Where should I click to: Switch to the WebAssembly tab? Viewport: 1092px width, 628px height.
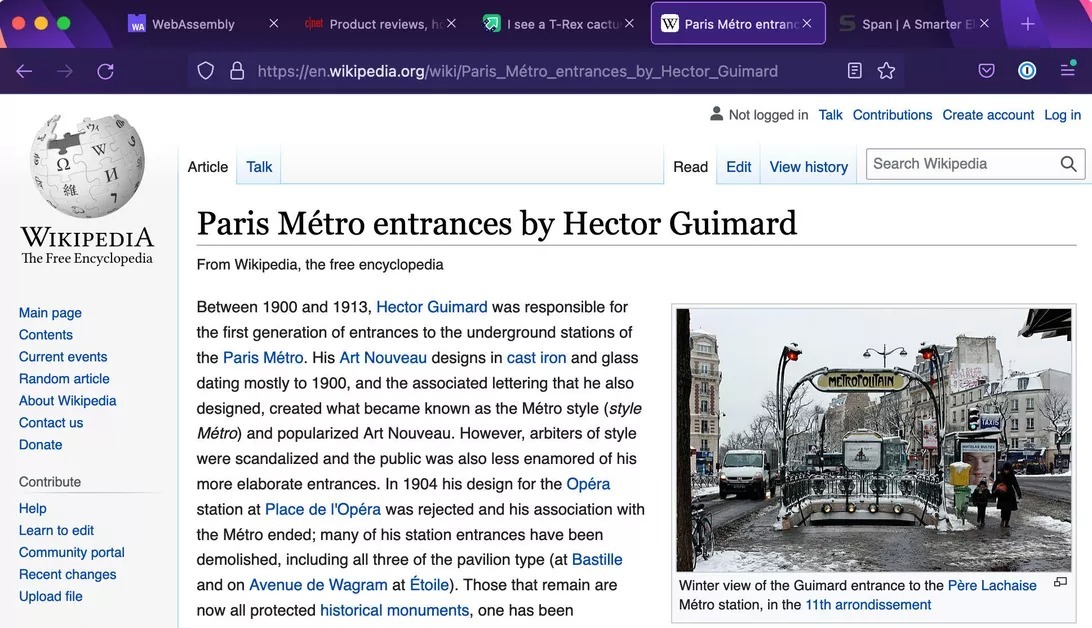tap(194, 24)
